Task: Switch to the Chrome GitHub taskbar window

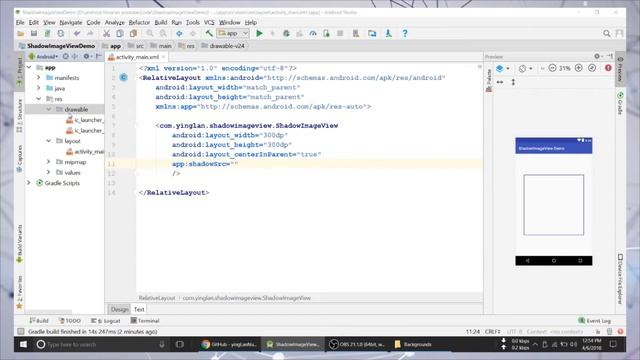Action: point(229,344)
